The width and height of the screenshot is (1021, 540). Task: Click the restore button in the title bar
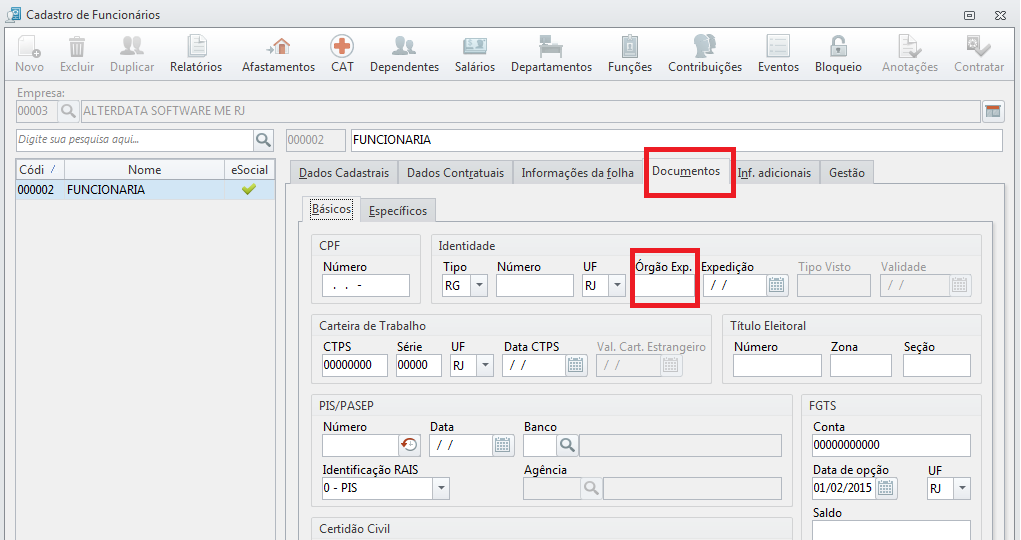pos(970,15)
